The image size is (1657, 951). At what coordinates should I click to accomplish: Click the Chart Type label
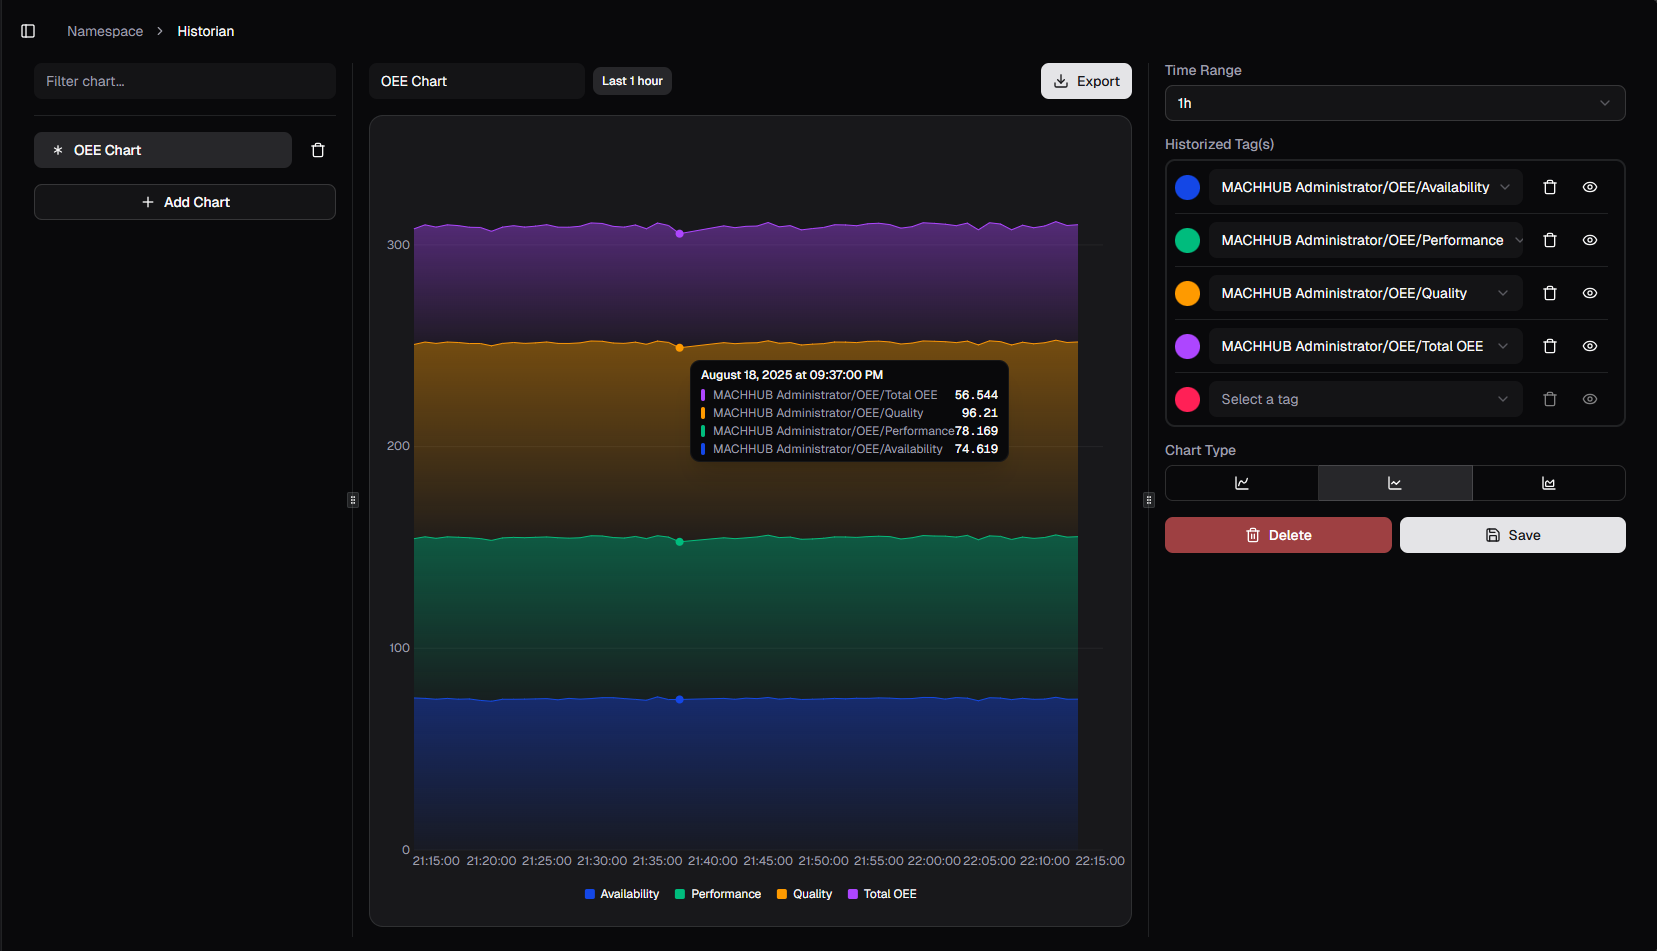coord(1200,450)
